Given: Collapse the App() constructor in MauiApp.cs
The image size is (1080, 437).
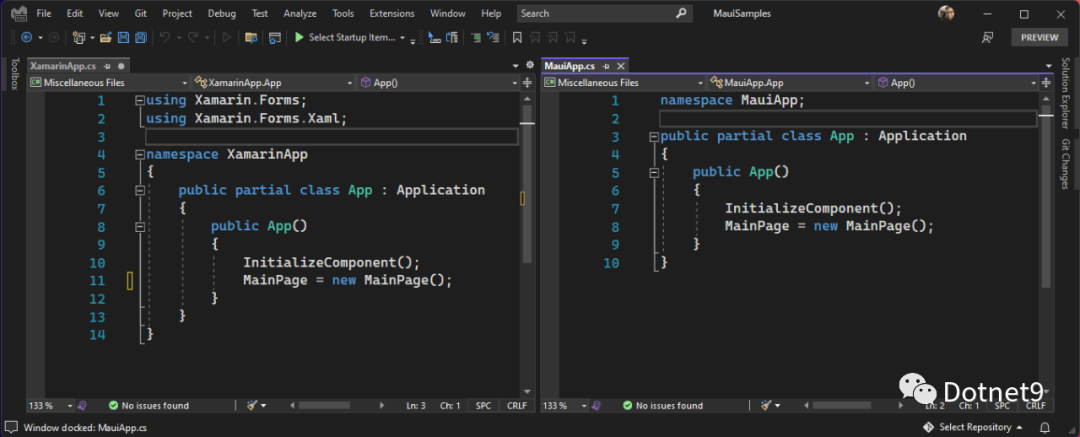Looking at the screenshot, I should (654, 172).
